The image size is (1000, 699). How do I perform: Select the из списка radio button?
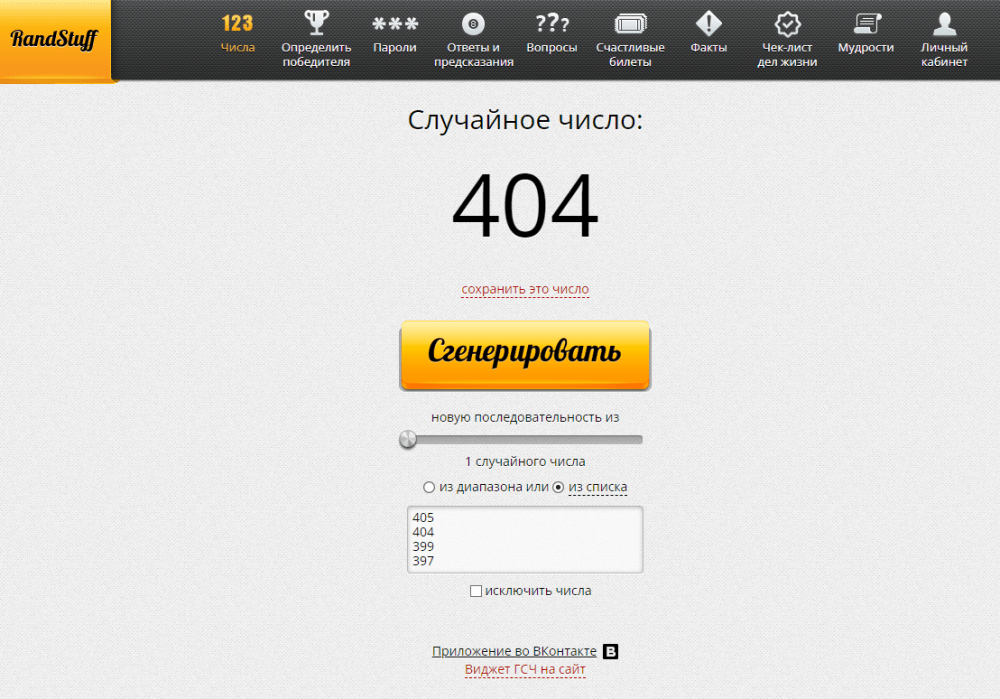click(x=559, y=487)
